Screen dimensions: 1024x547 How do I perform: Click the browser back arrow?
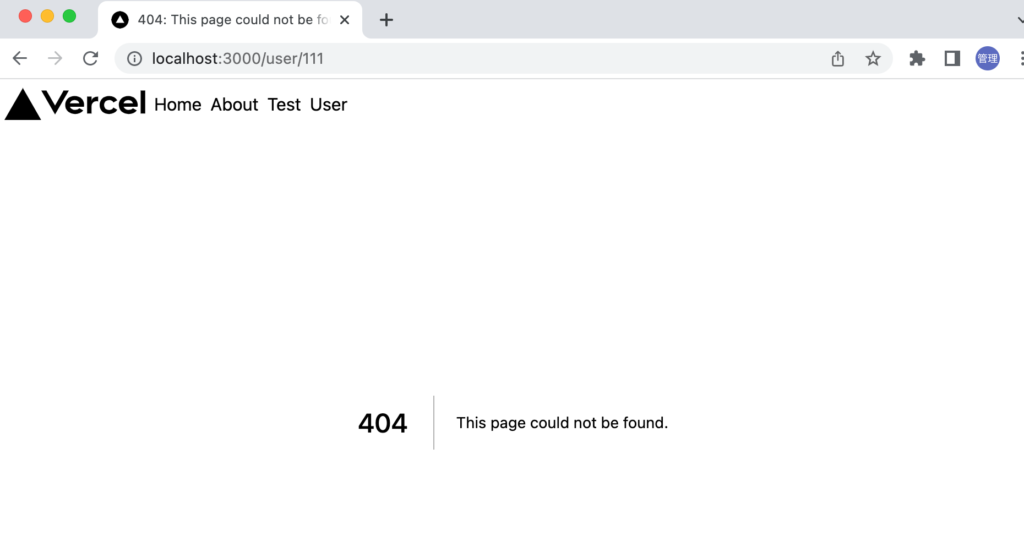(x=20, y=59)
